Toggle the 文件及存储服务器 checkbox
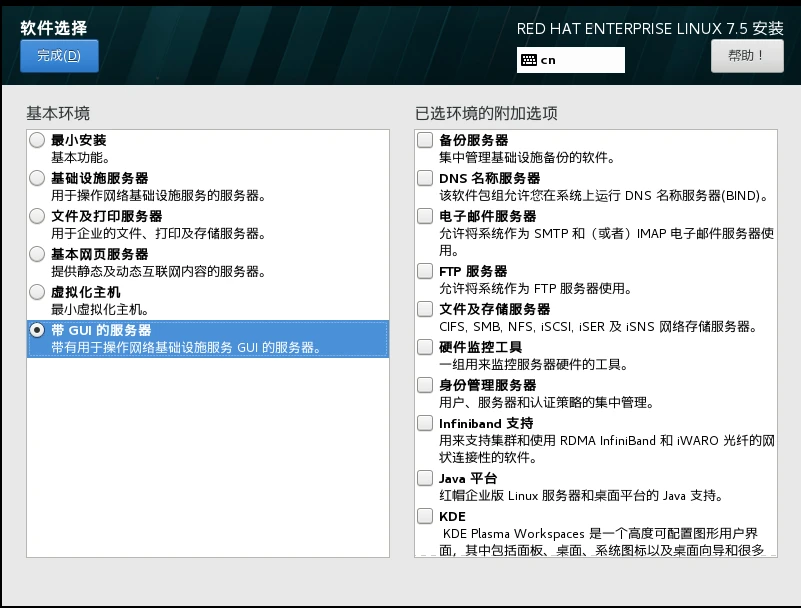Viewport: 801px width, 608px height. (425, 309)
